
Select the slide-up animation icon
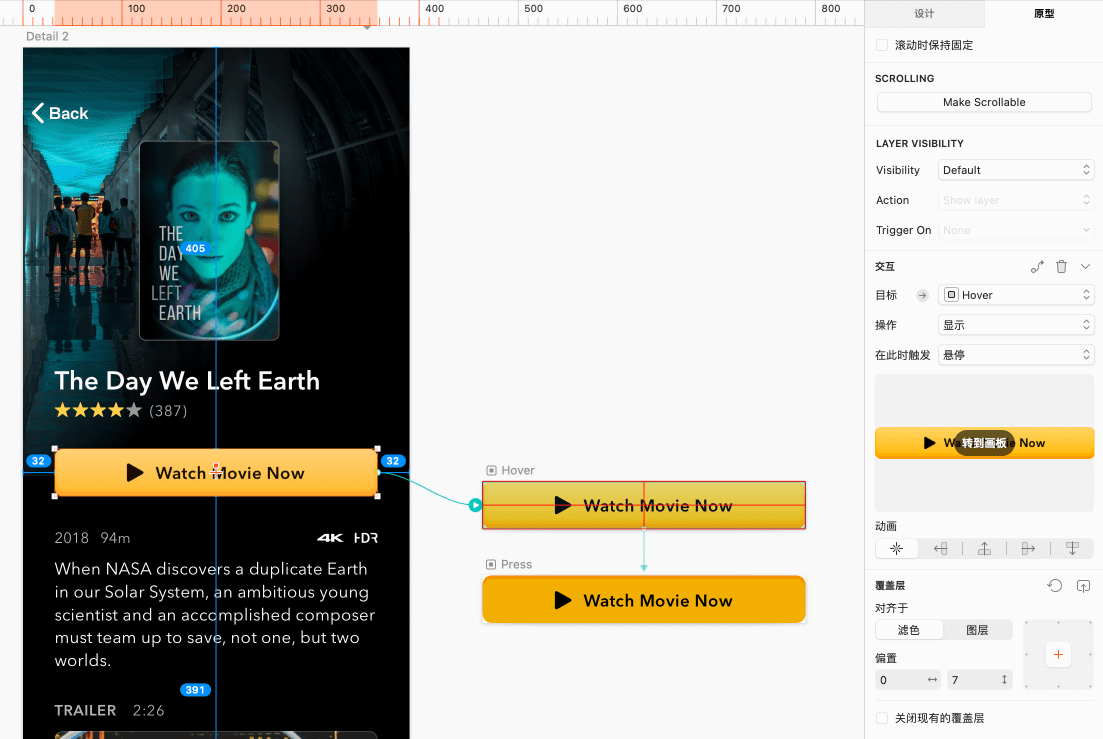tap(984, 548)
